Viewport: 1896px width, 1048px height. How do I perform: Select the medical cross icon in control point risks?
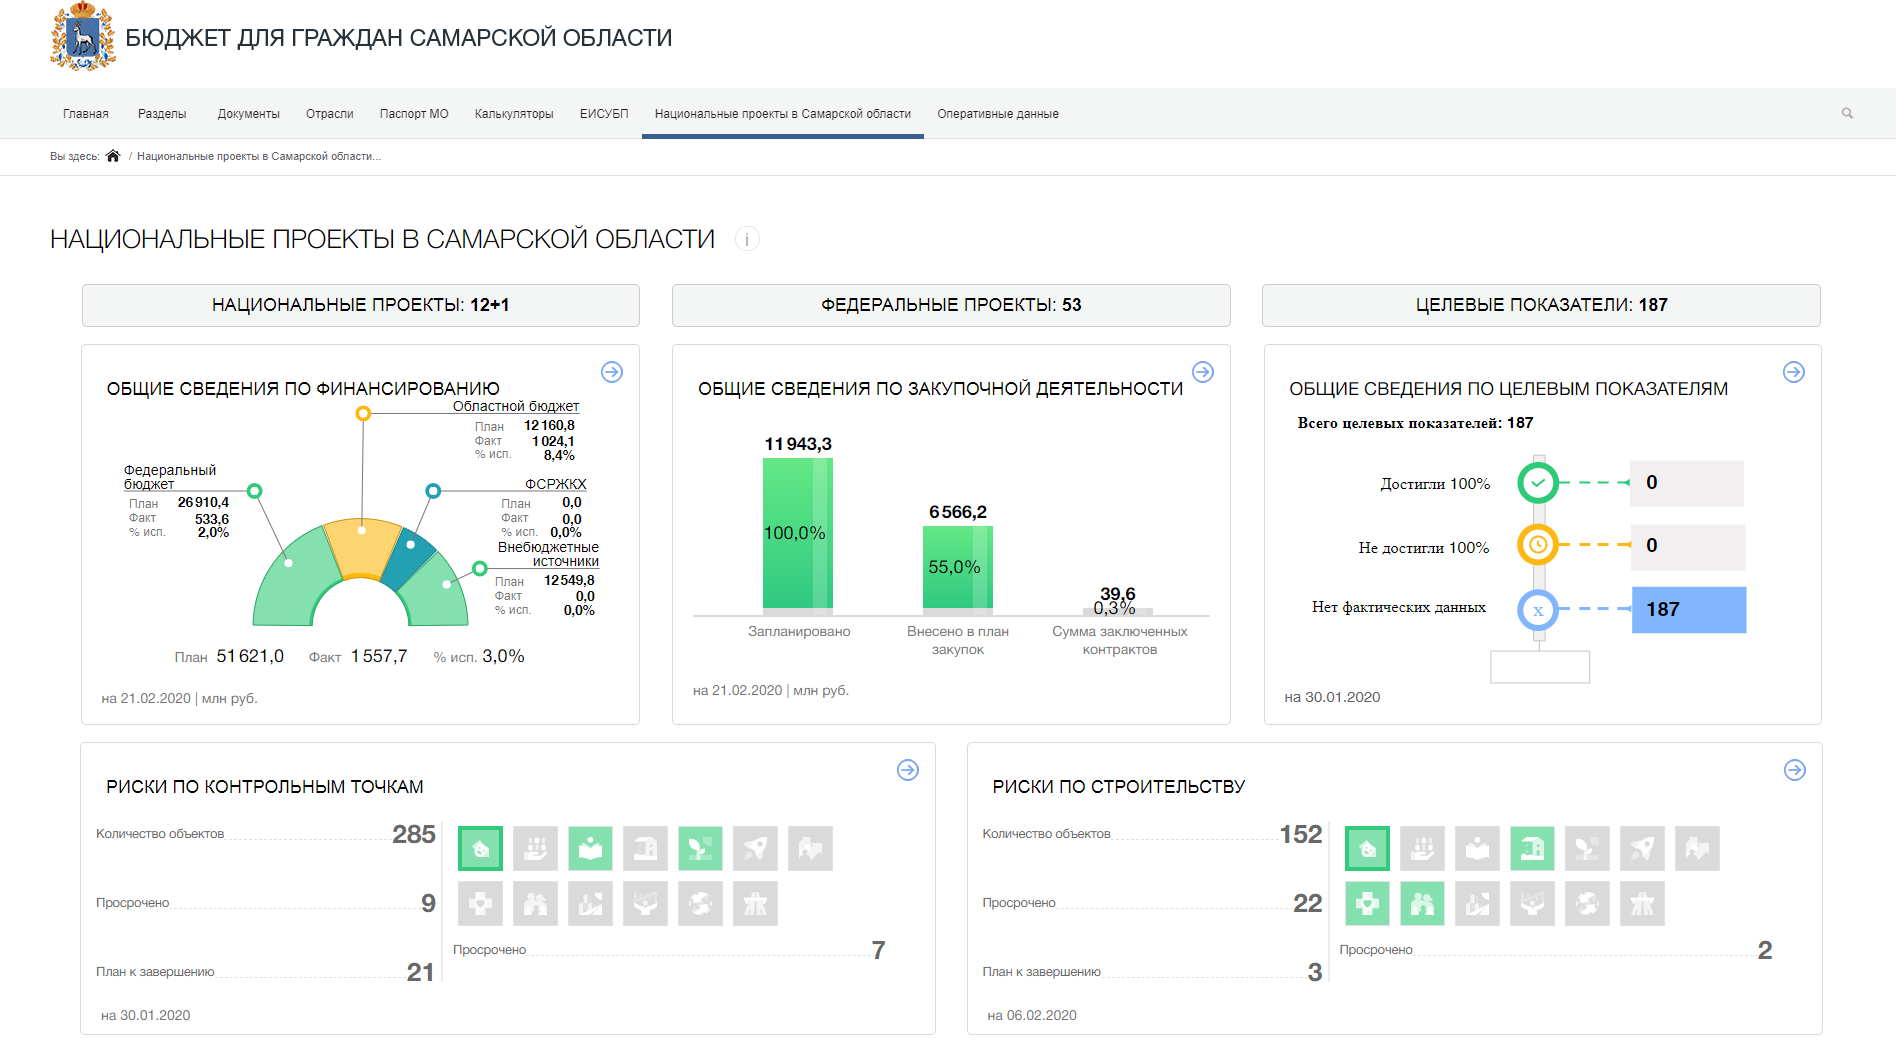point(480,904)
